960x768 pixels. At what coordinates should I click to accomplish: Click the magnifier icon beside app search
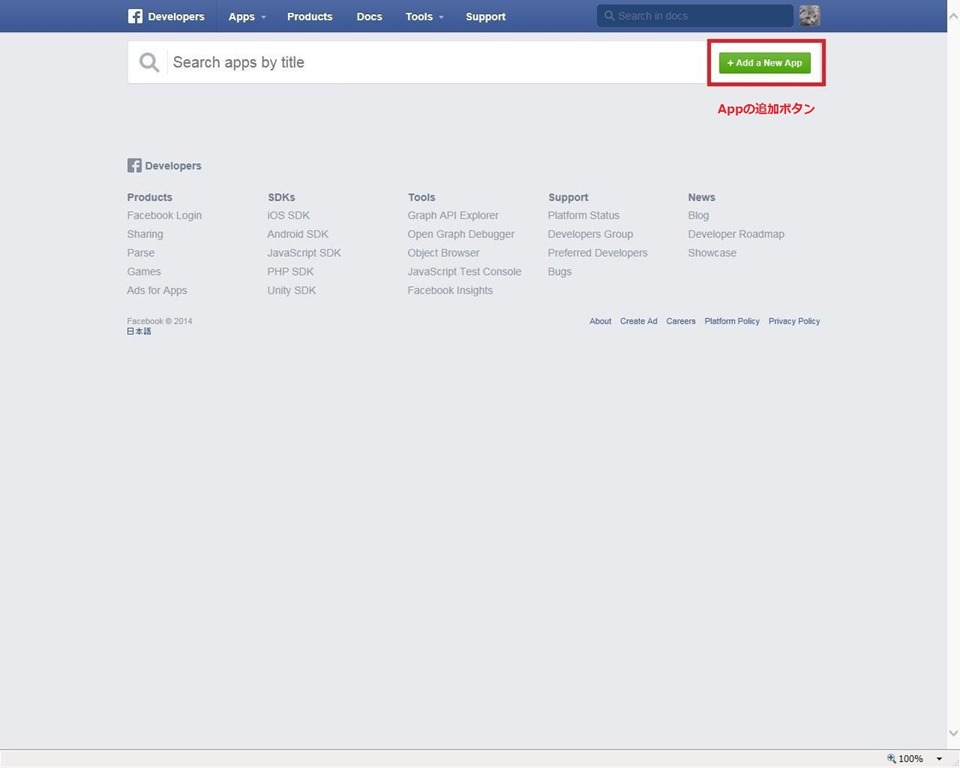tap(149, 62)
